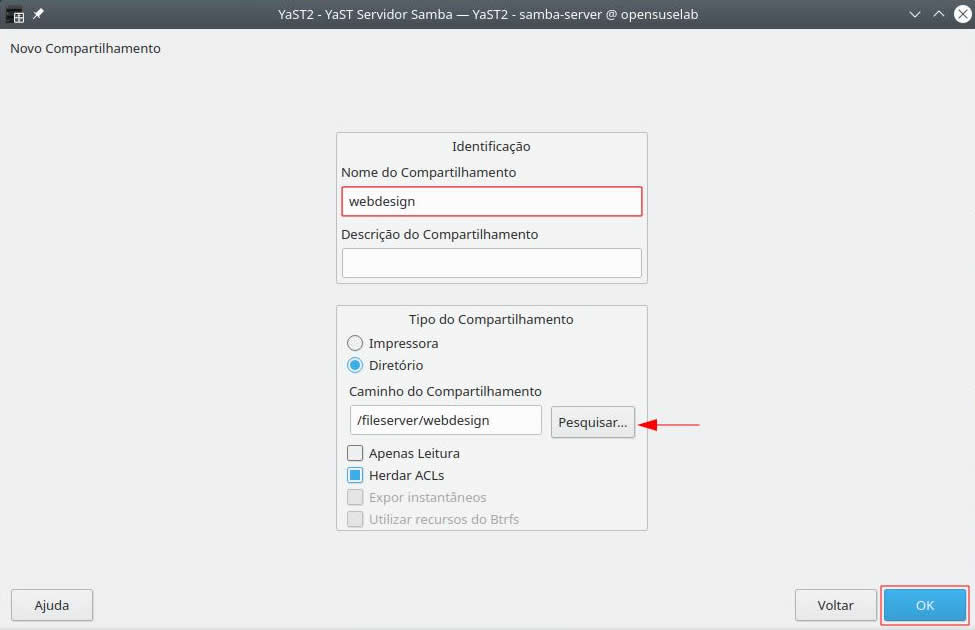This screenshot has height=630, width=975.
Task: Minimize the YaST2 window
Action: (915, 14)
